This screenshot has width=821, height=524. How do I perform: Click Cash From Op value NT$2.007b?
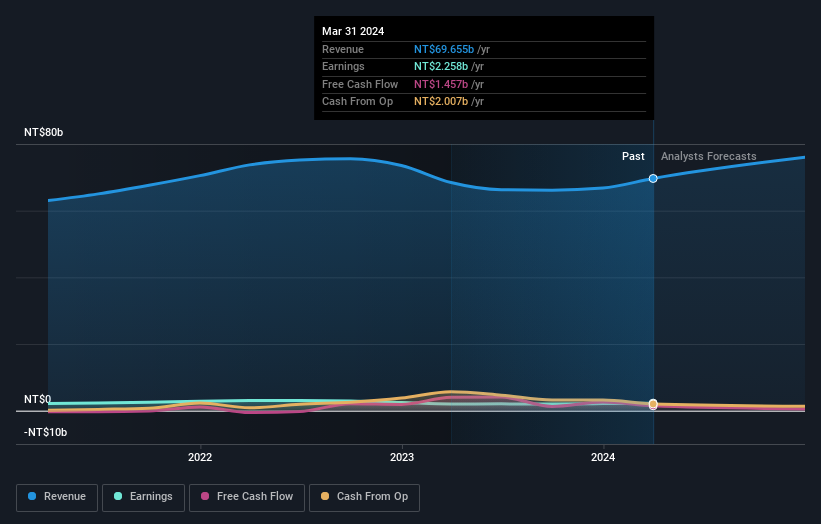(x=441, y=102)
